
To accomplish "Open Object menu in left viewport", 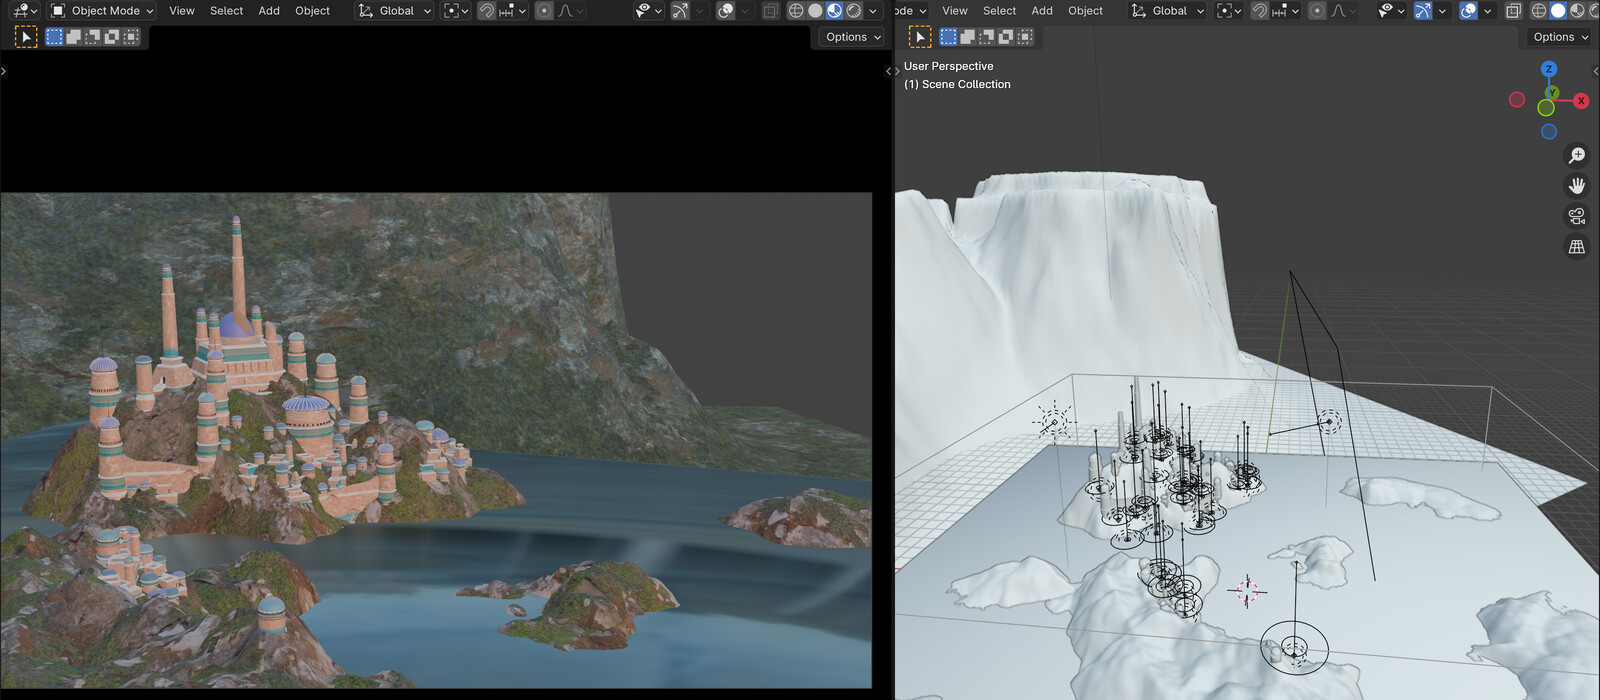I will click(312, 11).
